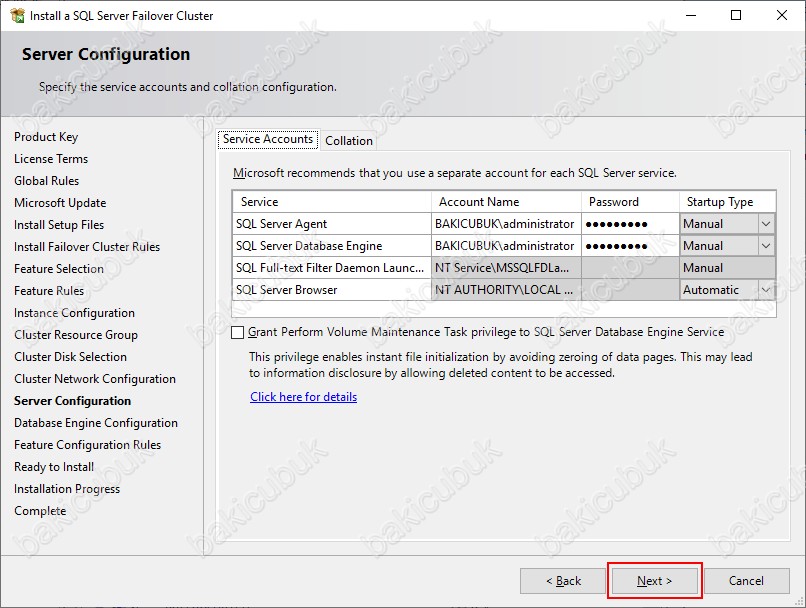Viewport: 806px width, 608px height.
Task: Select Complete step in sidebar
Action: click(40, 511)
